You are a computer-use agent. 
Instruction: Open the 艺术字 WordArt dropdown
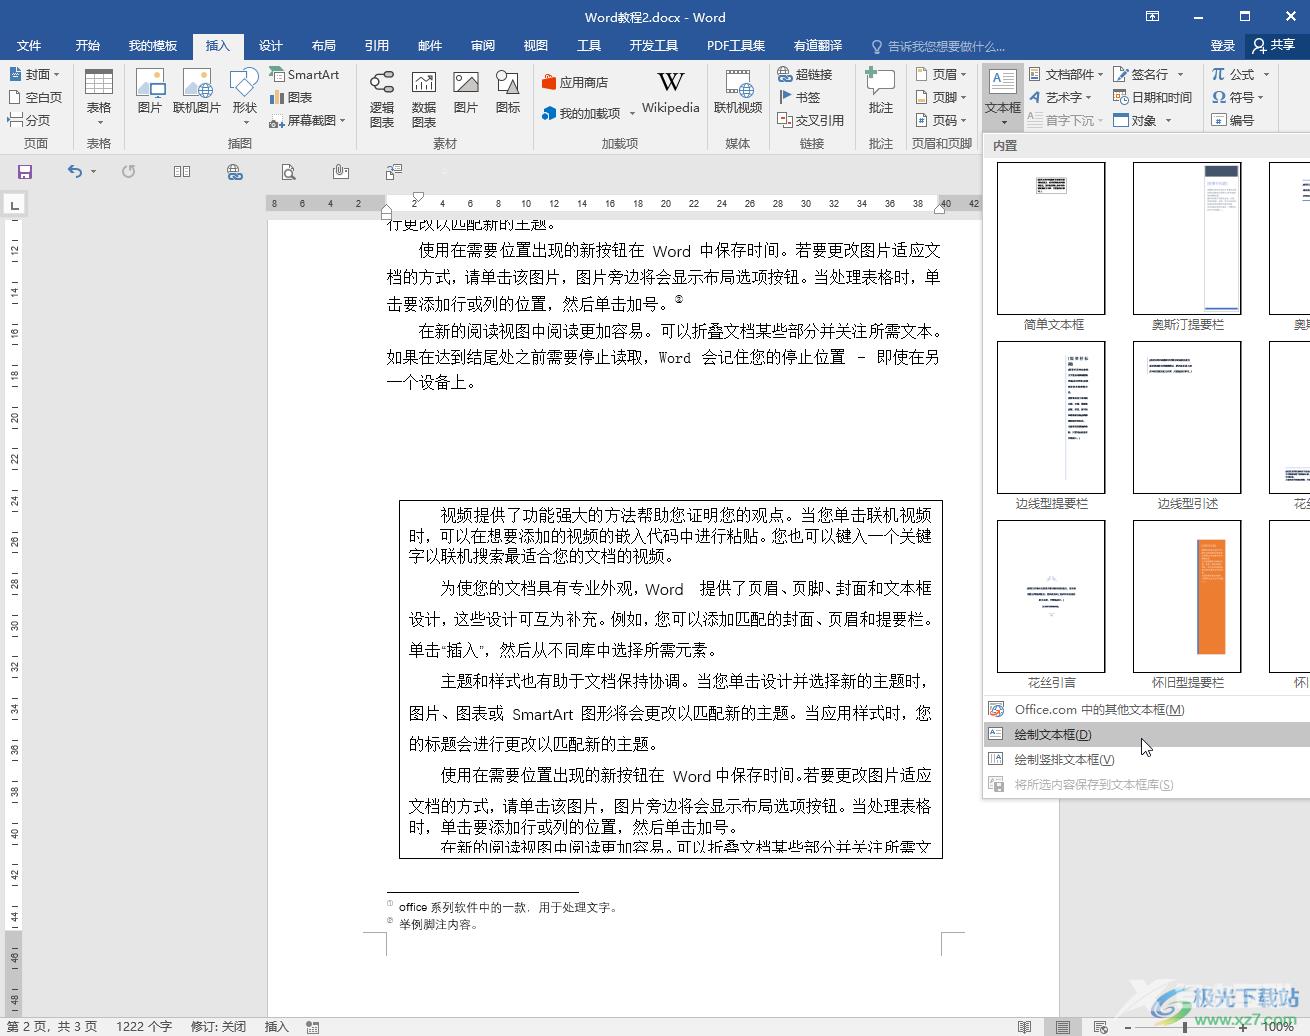coord(1059,97)
